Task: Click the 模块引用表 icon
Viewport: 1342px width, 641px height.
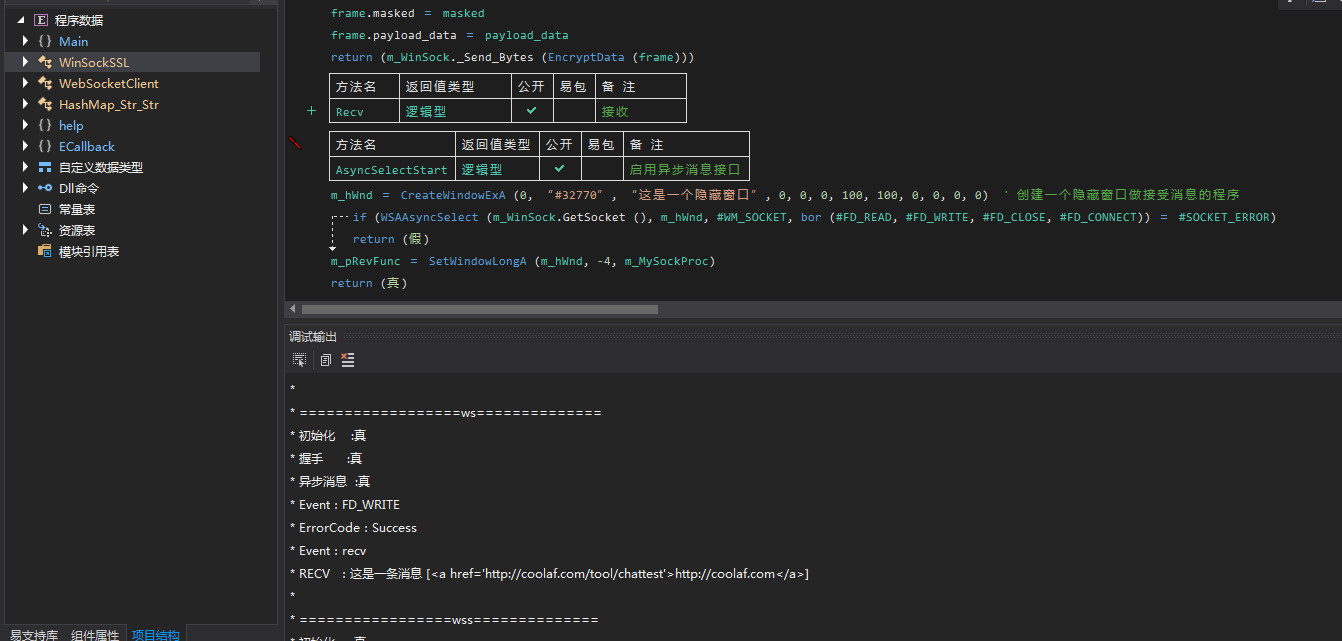Action: [43, 251]
